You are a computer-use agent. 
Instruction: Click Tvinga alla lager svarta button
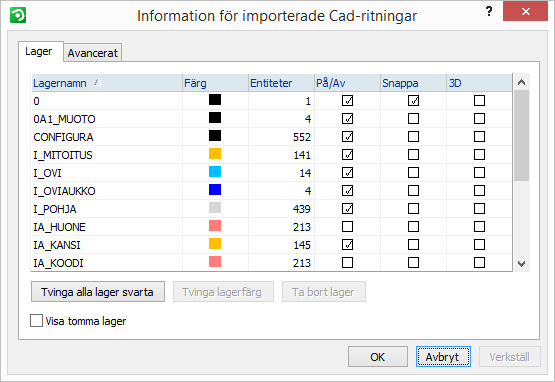point(98,292)
